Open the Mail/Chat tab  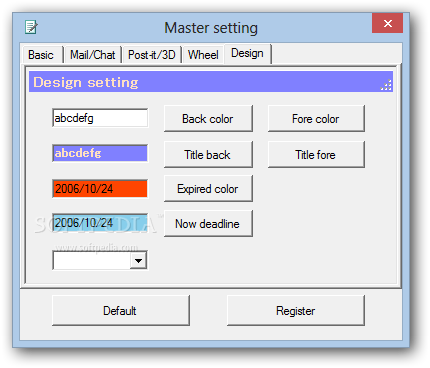[x=93, y=55]
